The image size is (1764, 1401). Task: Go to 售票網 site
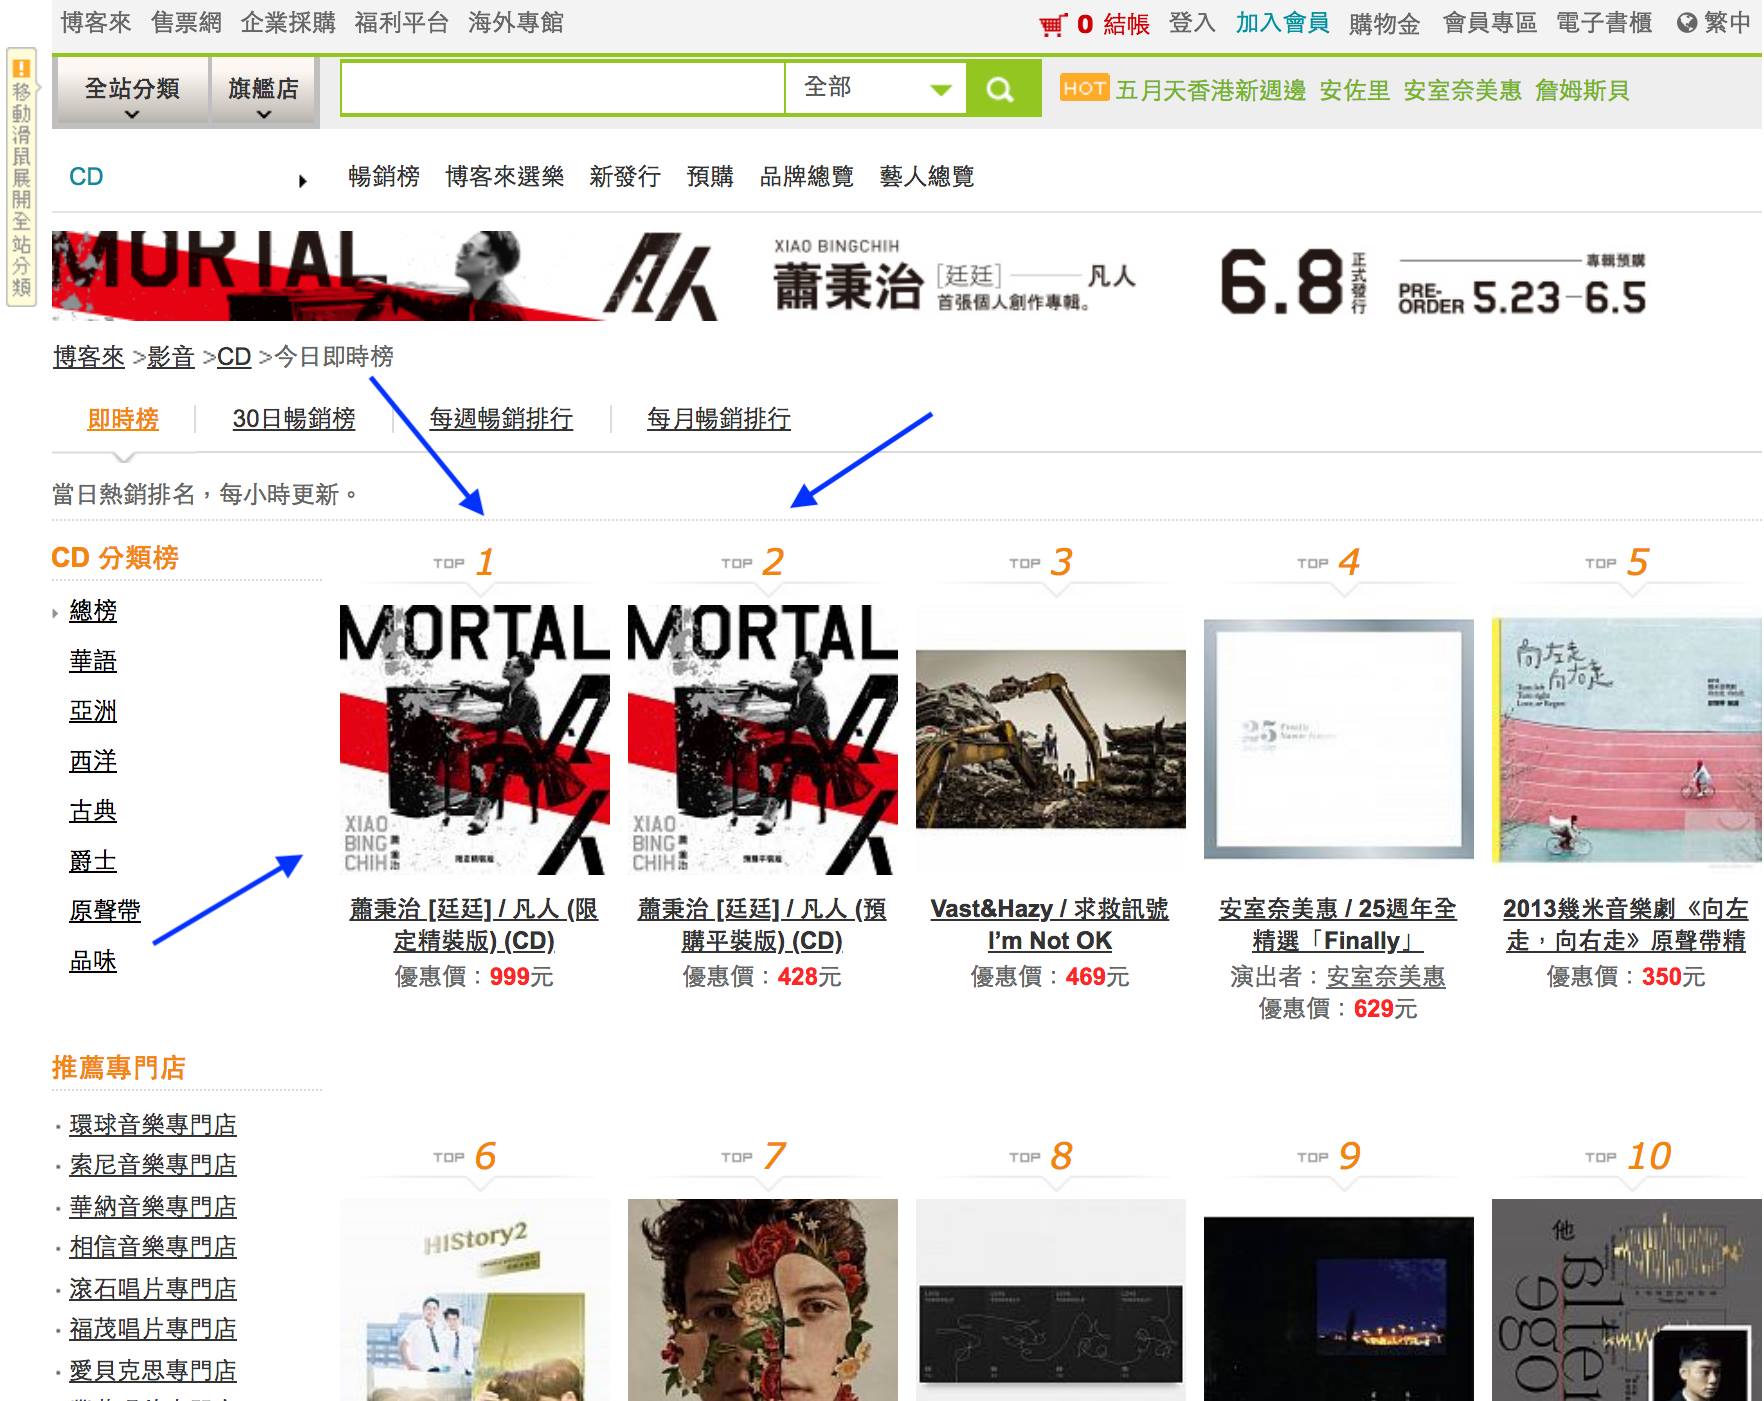(187, 23)
